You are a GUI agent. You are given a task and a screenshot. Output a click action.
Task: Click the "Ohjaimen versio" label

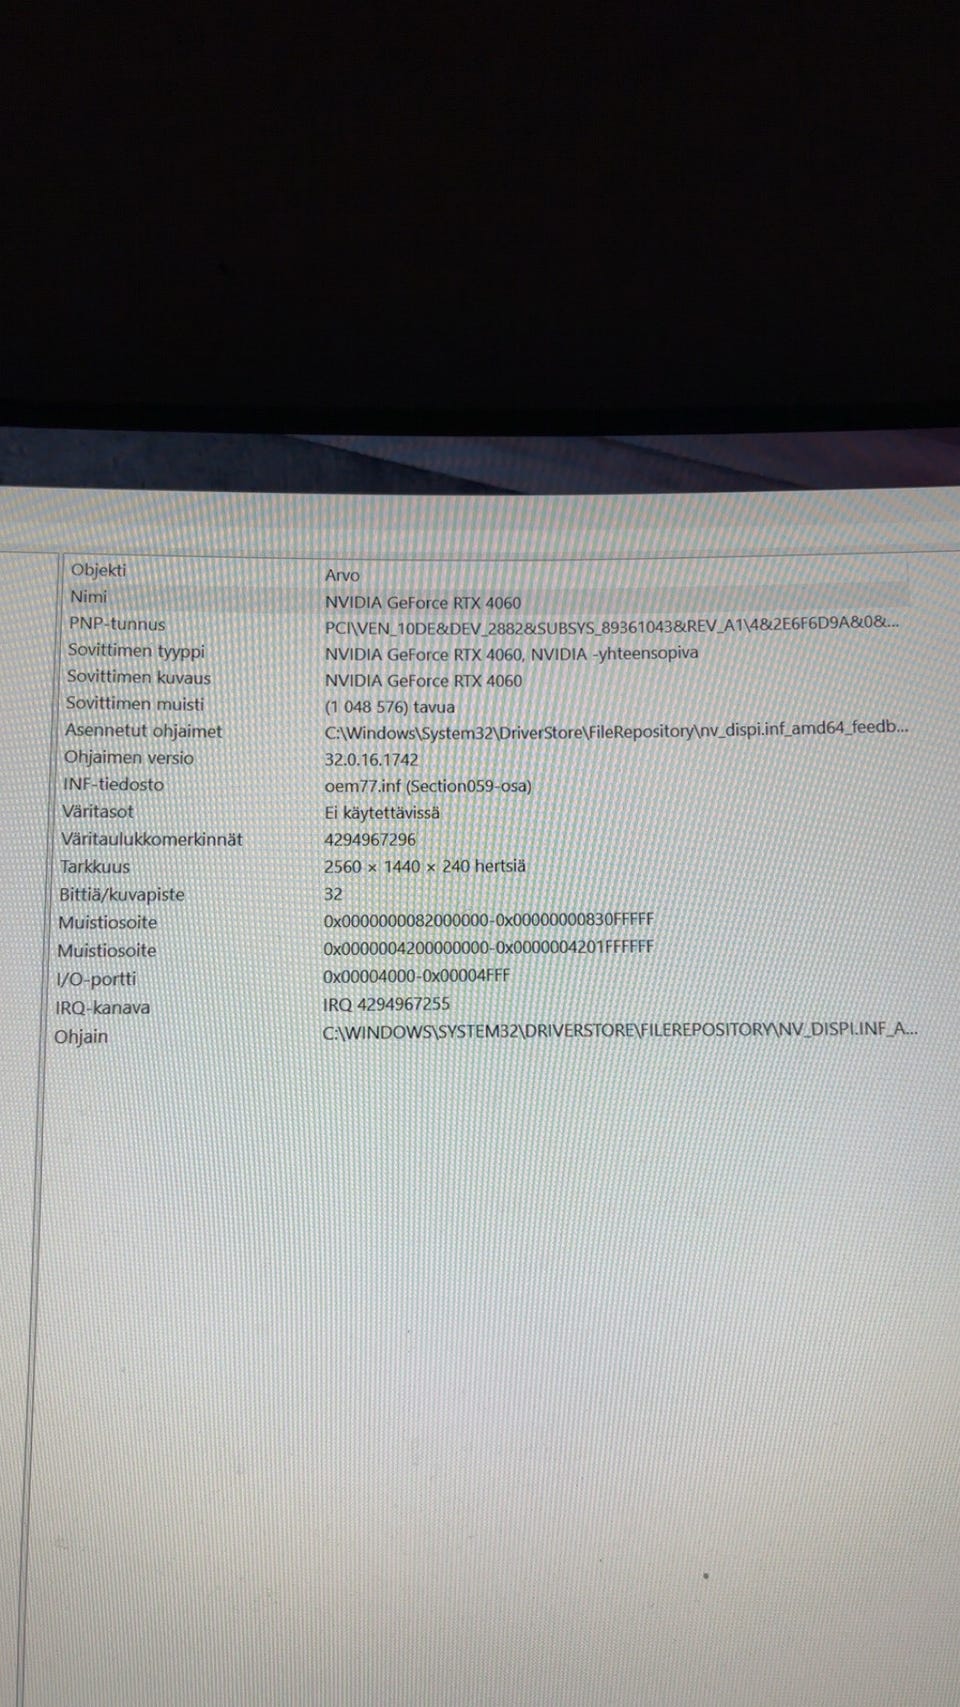pyautogui.click(x=129, y=758)
